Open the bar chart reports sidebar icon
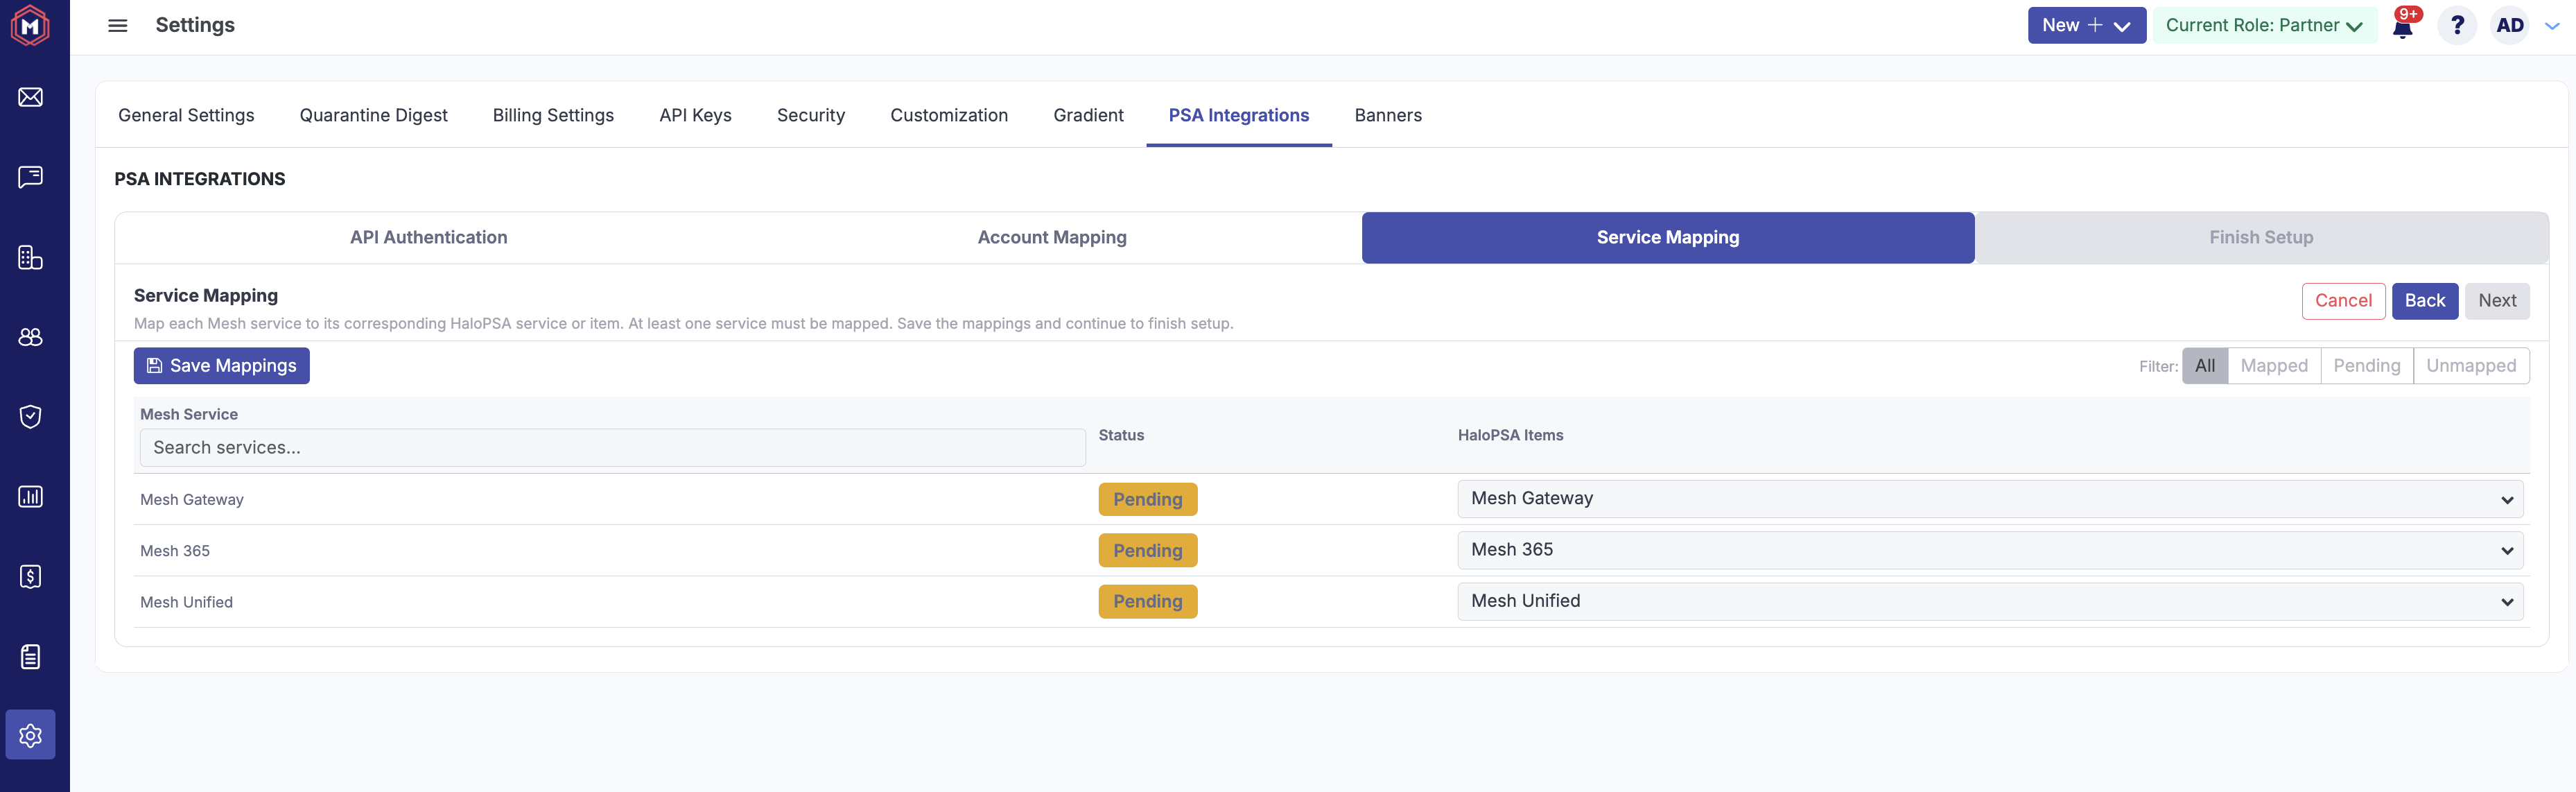This screenshot has width=2576, height=792. point(31,496)
